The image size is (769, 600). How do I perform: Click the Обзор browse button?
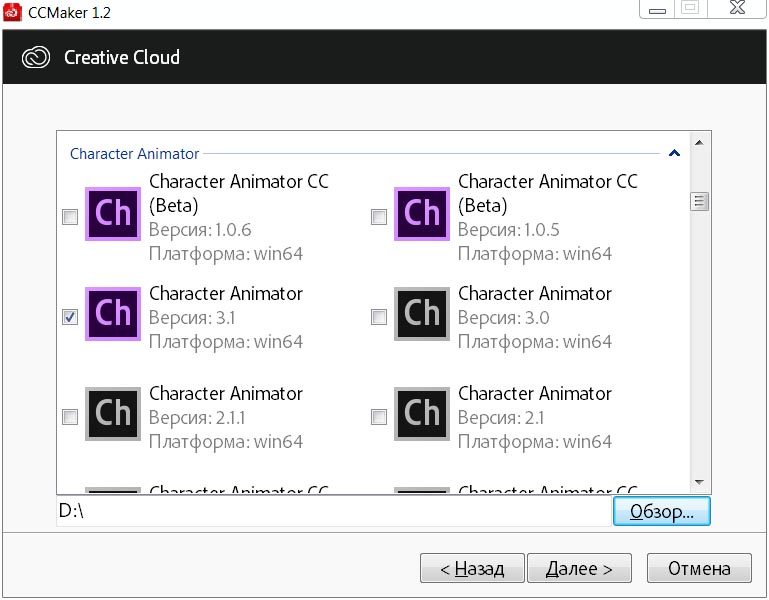pos(661,511)
